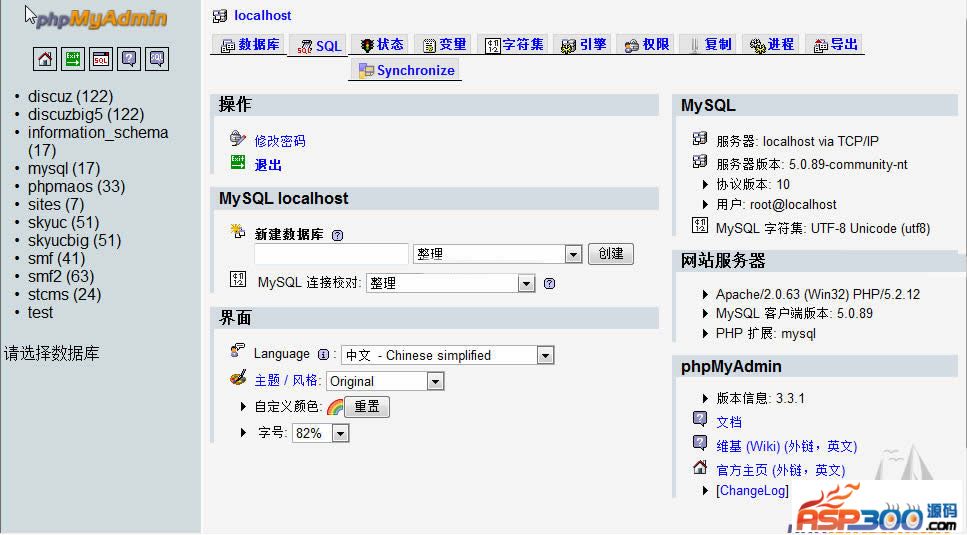The width and height of the screenshot is (967, 535).
Task: Open the 维基 (Wiki) link
Action: pyautogui.click(x=786, y=446)
